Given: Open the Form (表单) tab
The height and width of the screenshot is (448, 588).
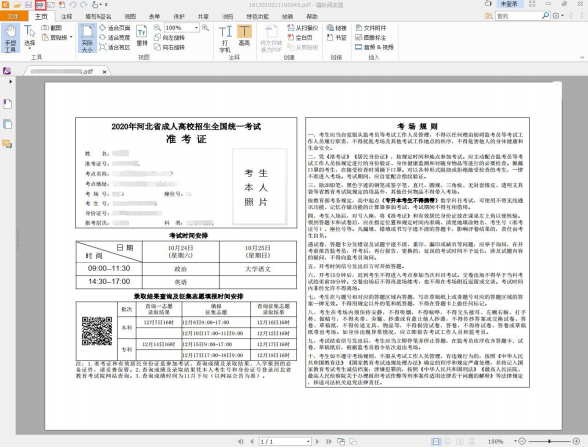Looking at the screenshot, I should (x=154, y=16).
